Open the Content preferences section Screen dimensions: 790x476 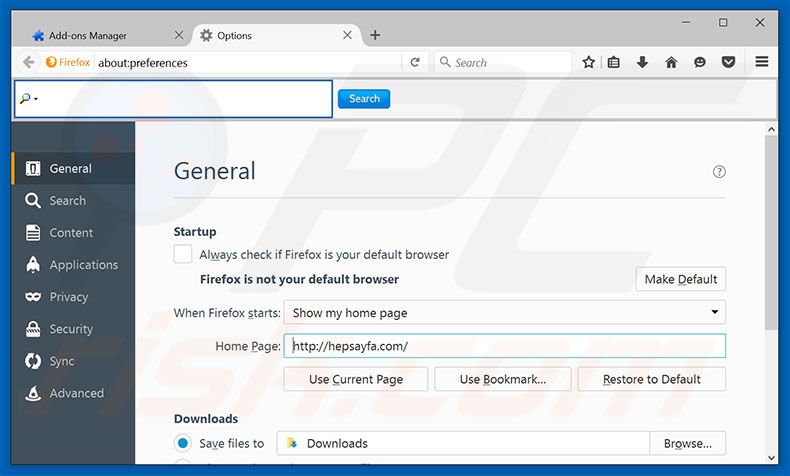coord(73,233)
